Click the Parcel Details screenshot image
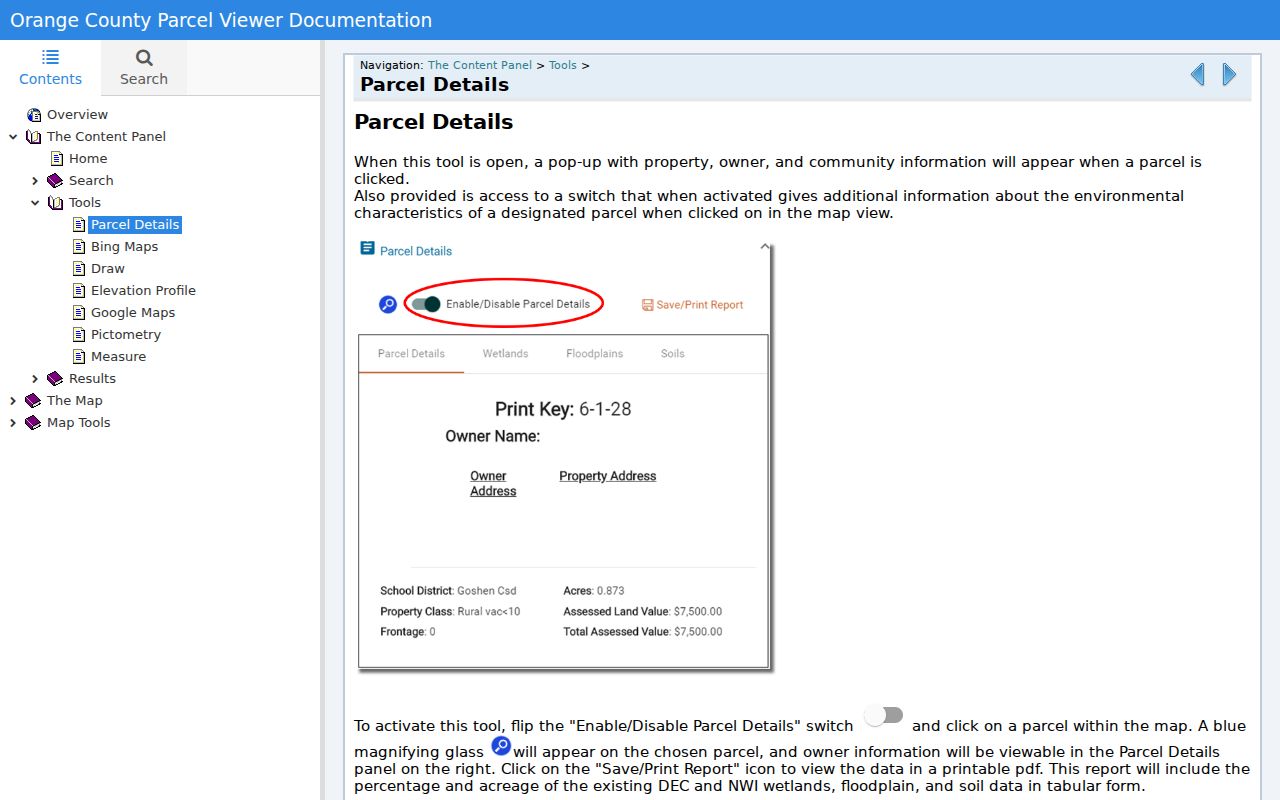Image resolution: width=1280 pixels, height=800 pixels. [x=565, y=455]
